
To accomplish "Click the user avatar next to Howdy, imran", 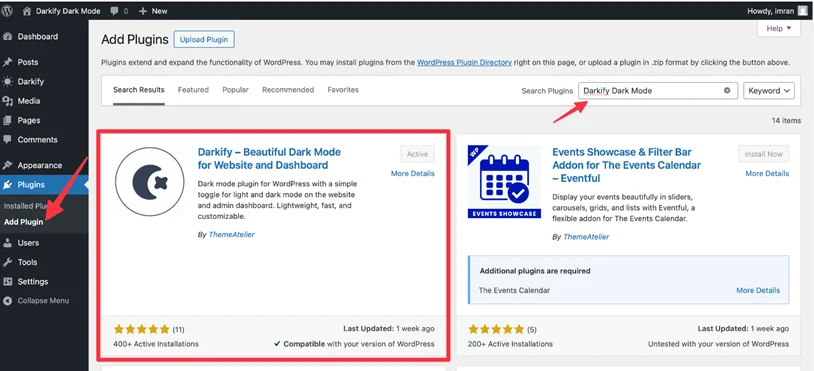I will click(x=803, y=11).
